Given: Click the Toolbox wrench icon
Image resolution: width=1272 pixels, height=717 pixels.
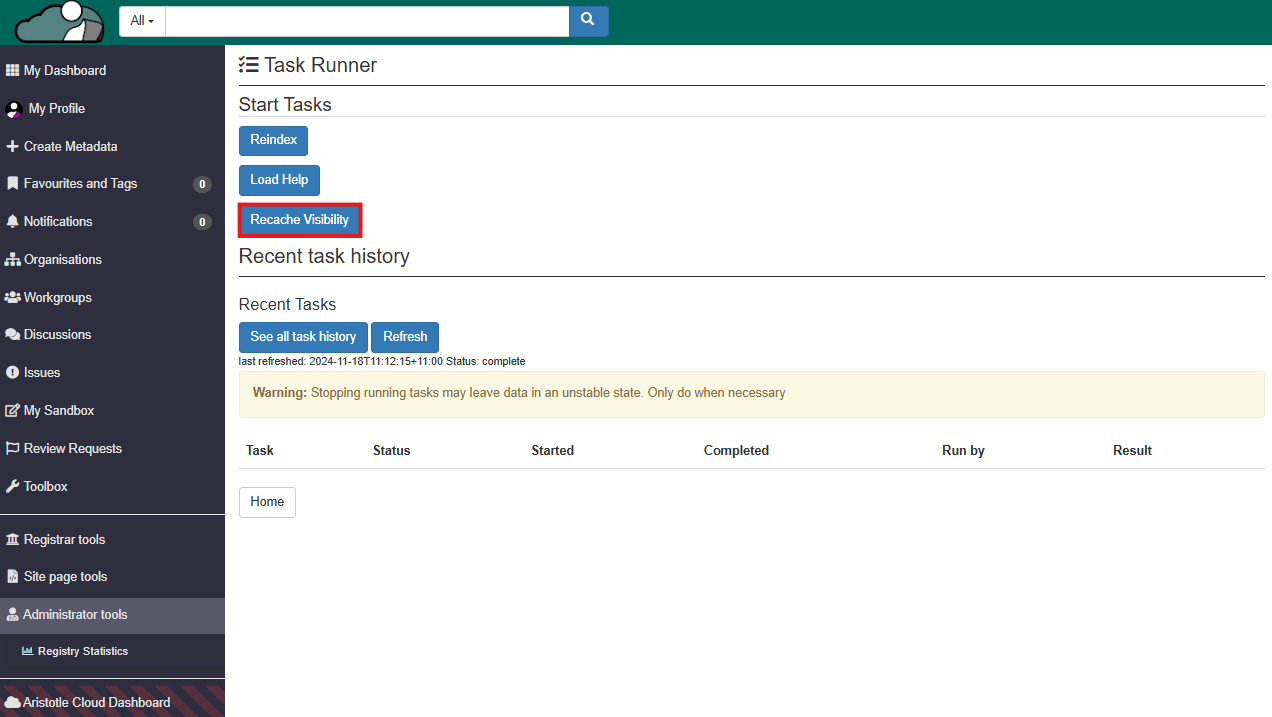Looking at the screenshot, I should click(12, 487).
